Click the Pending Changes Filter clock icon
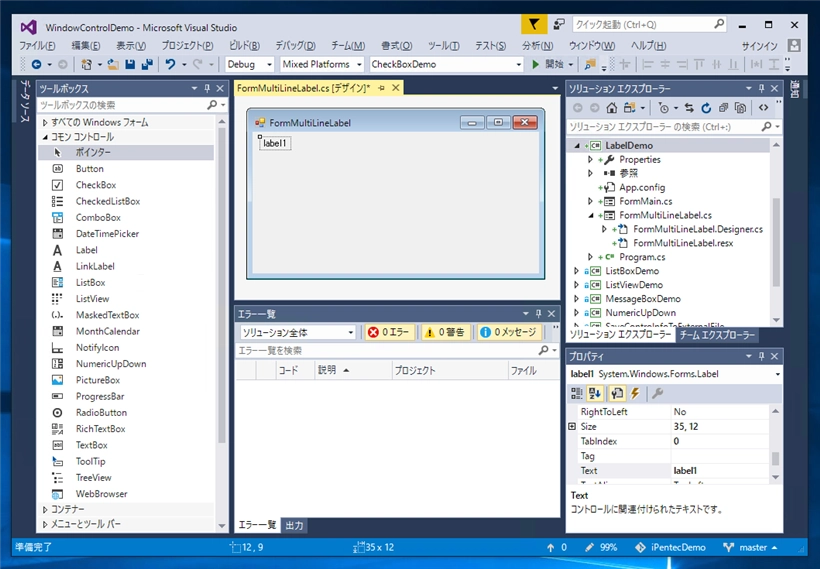Viewport: 820px width, 569px height. click(x=664, y=108)
